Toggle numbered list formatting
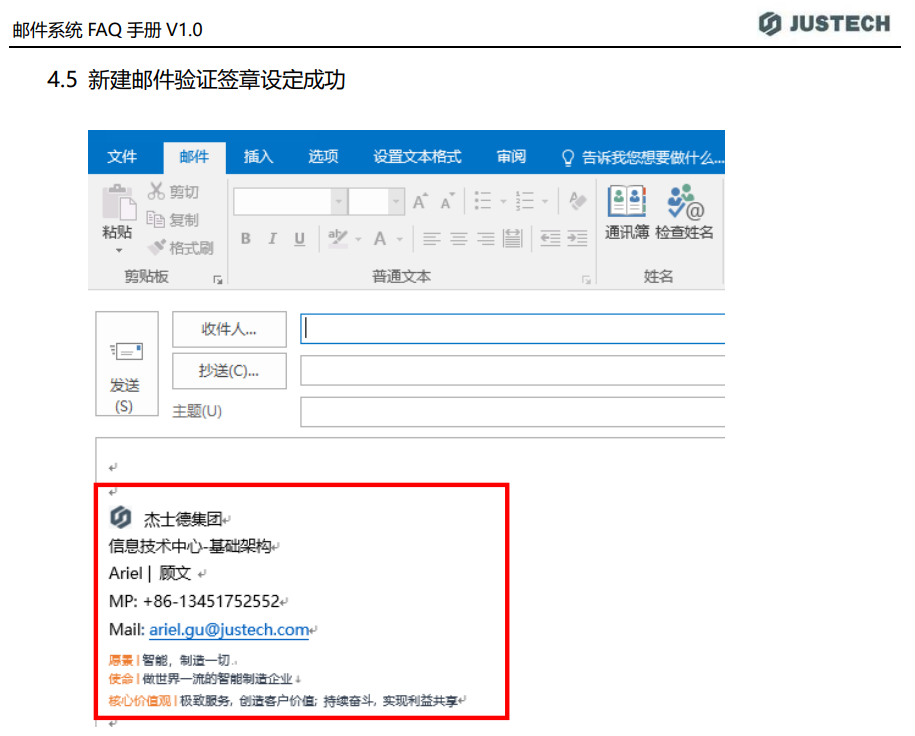This screenshot has height=736, width=915. (525, 201)
